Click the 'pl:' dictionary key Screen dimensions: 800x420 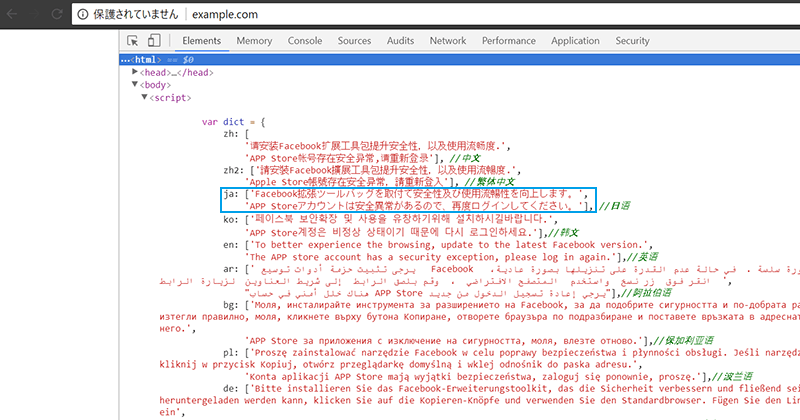pyautogui.click(x=231, y=353)
